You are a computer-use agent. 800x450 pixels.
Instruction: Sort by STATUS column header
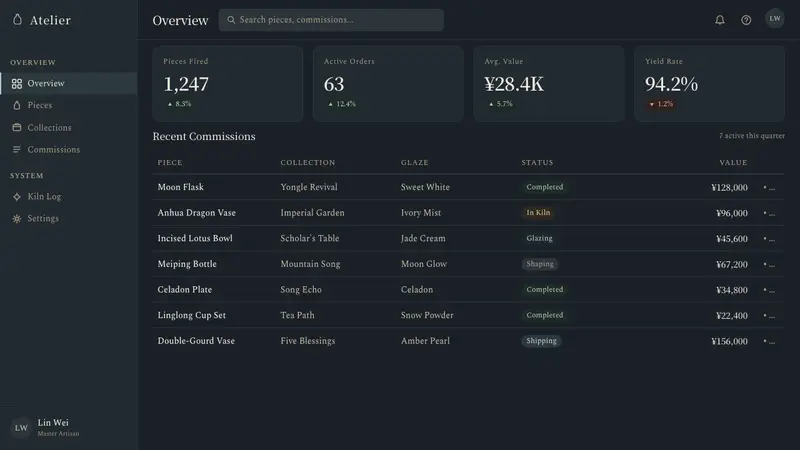pyautogui.click(x=537, y=162)
